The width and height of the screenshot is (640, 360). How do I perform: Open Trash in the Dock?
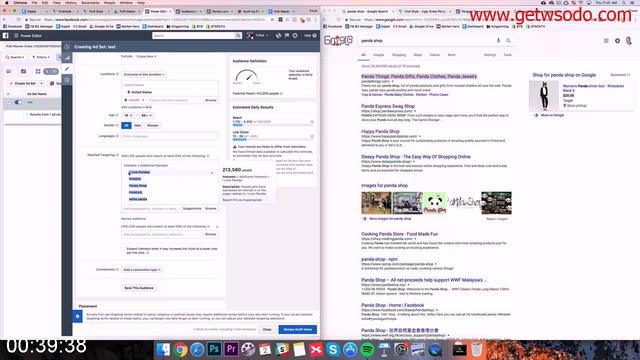pos(476,349)
